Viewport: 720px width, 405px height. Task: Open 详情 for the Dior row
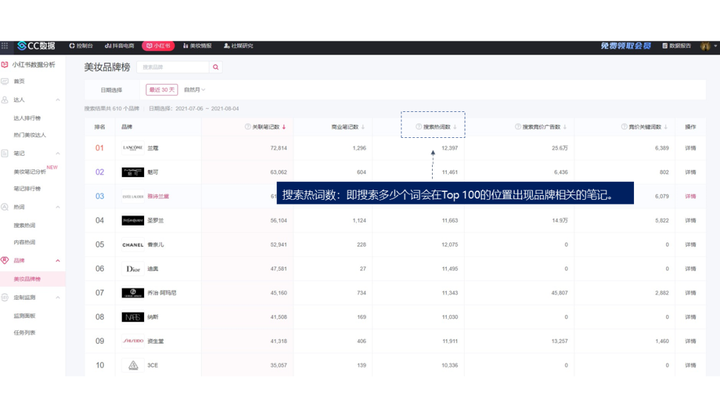coord(690,269)
